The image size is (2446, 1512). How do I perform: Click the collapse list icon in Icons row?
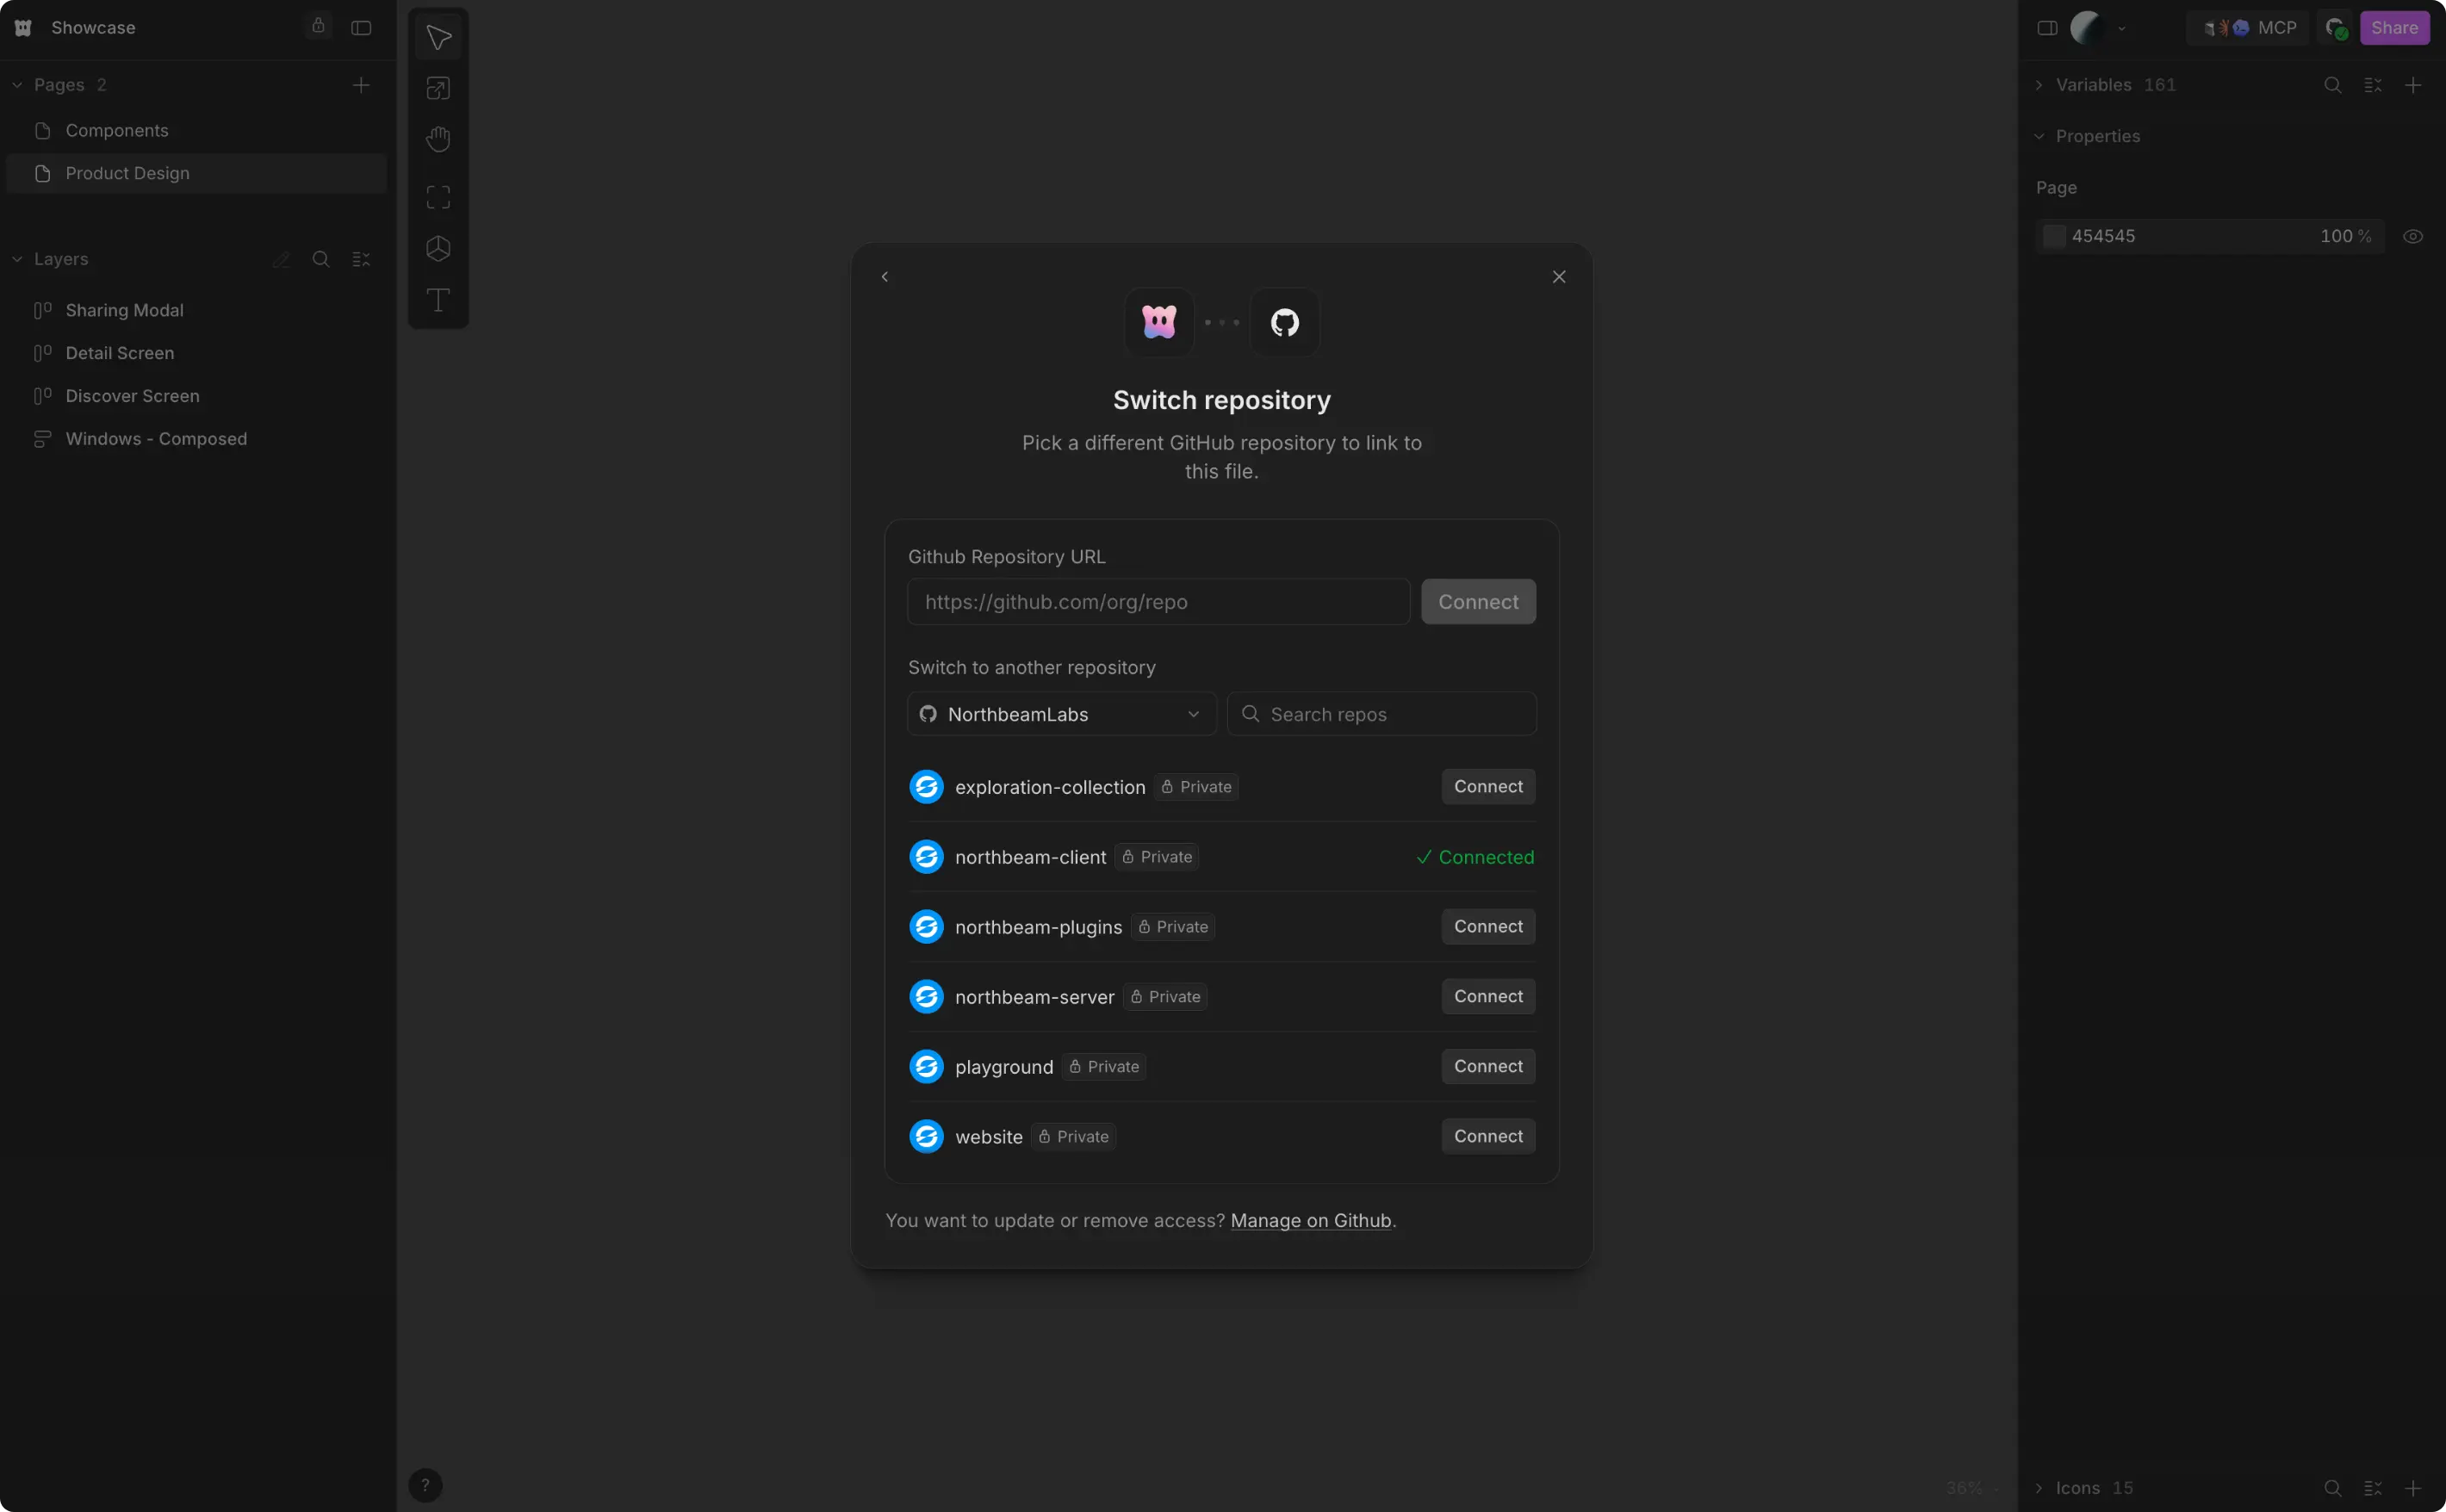(x=2372, y=1488)
